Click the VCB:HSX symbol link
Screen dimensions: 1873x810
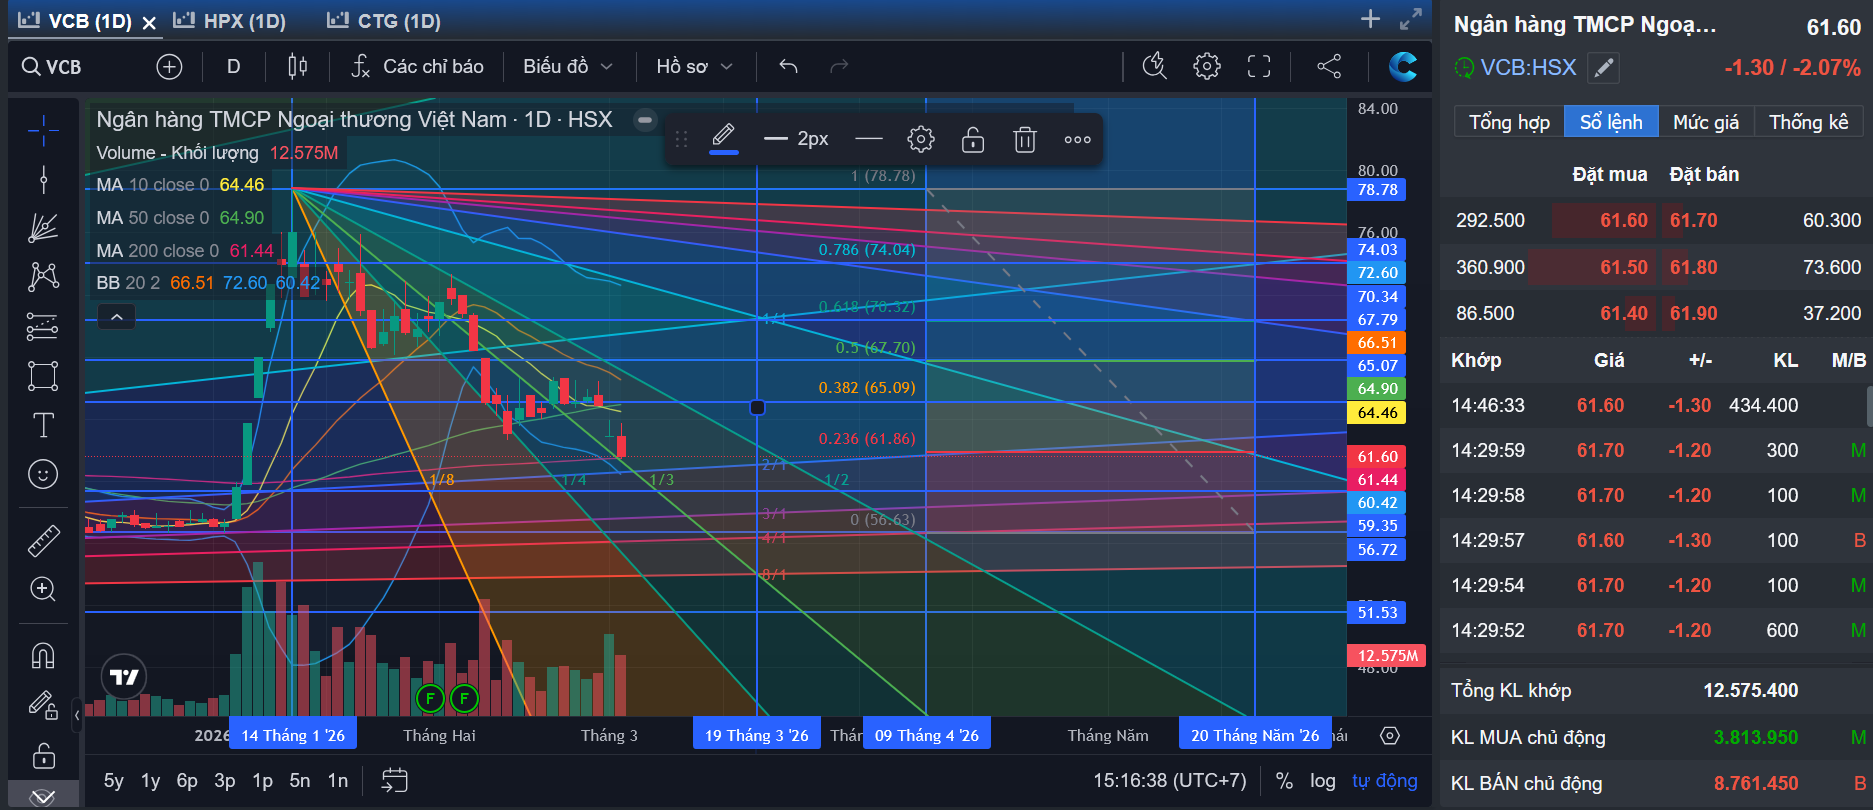1528,67
